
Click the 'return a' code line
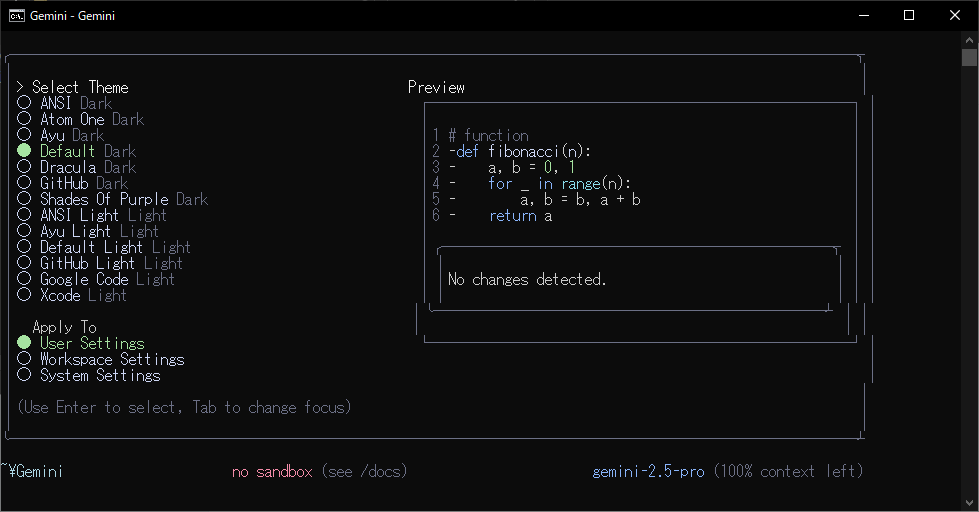(x=520, y=216)
